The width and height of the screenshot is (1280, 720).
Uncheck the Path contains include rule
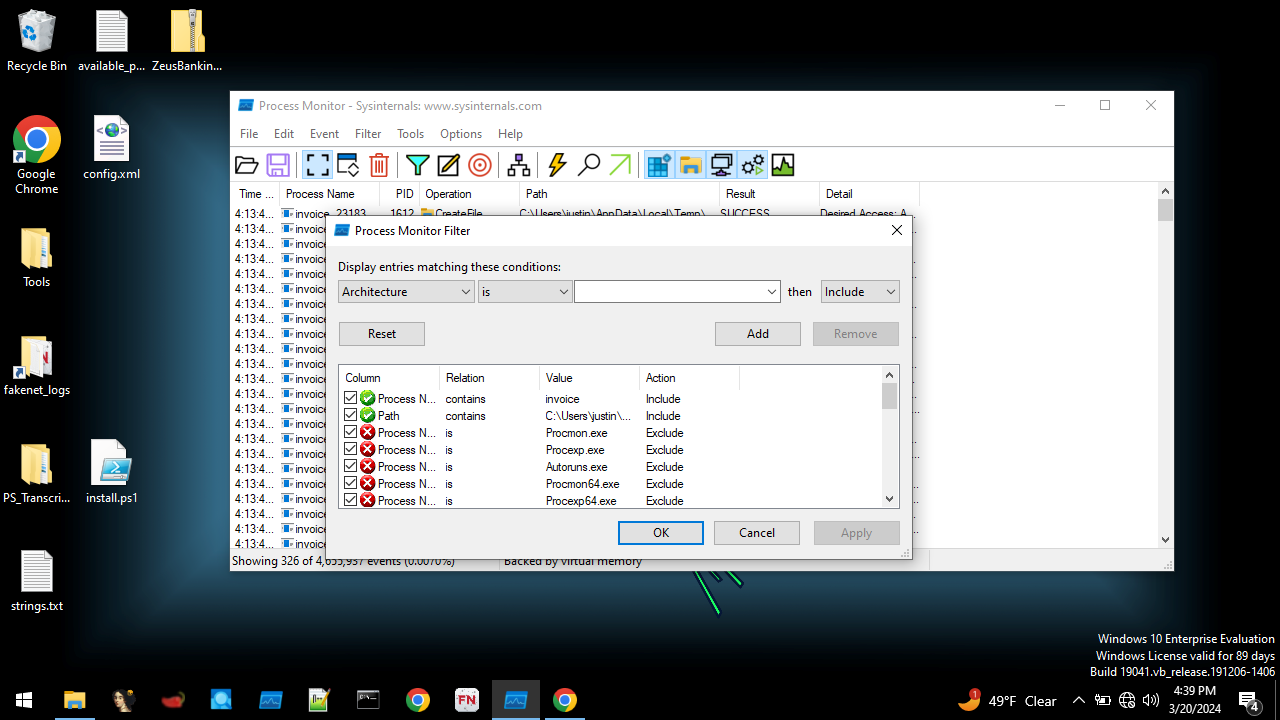click(x=351, y=415)
